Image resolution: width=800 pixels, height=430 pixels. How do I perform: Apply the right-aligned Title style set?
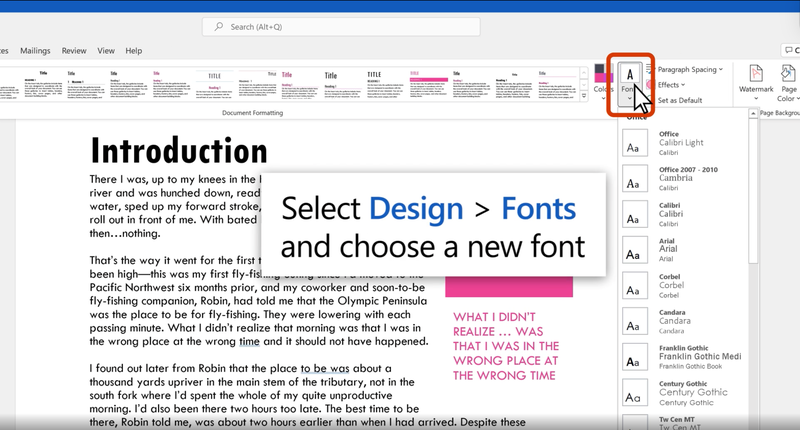[258, 84]
